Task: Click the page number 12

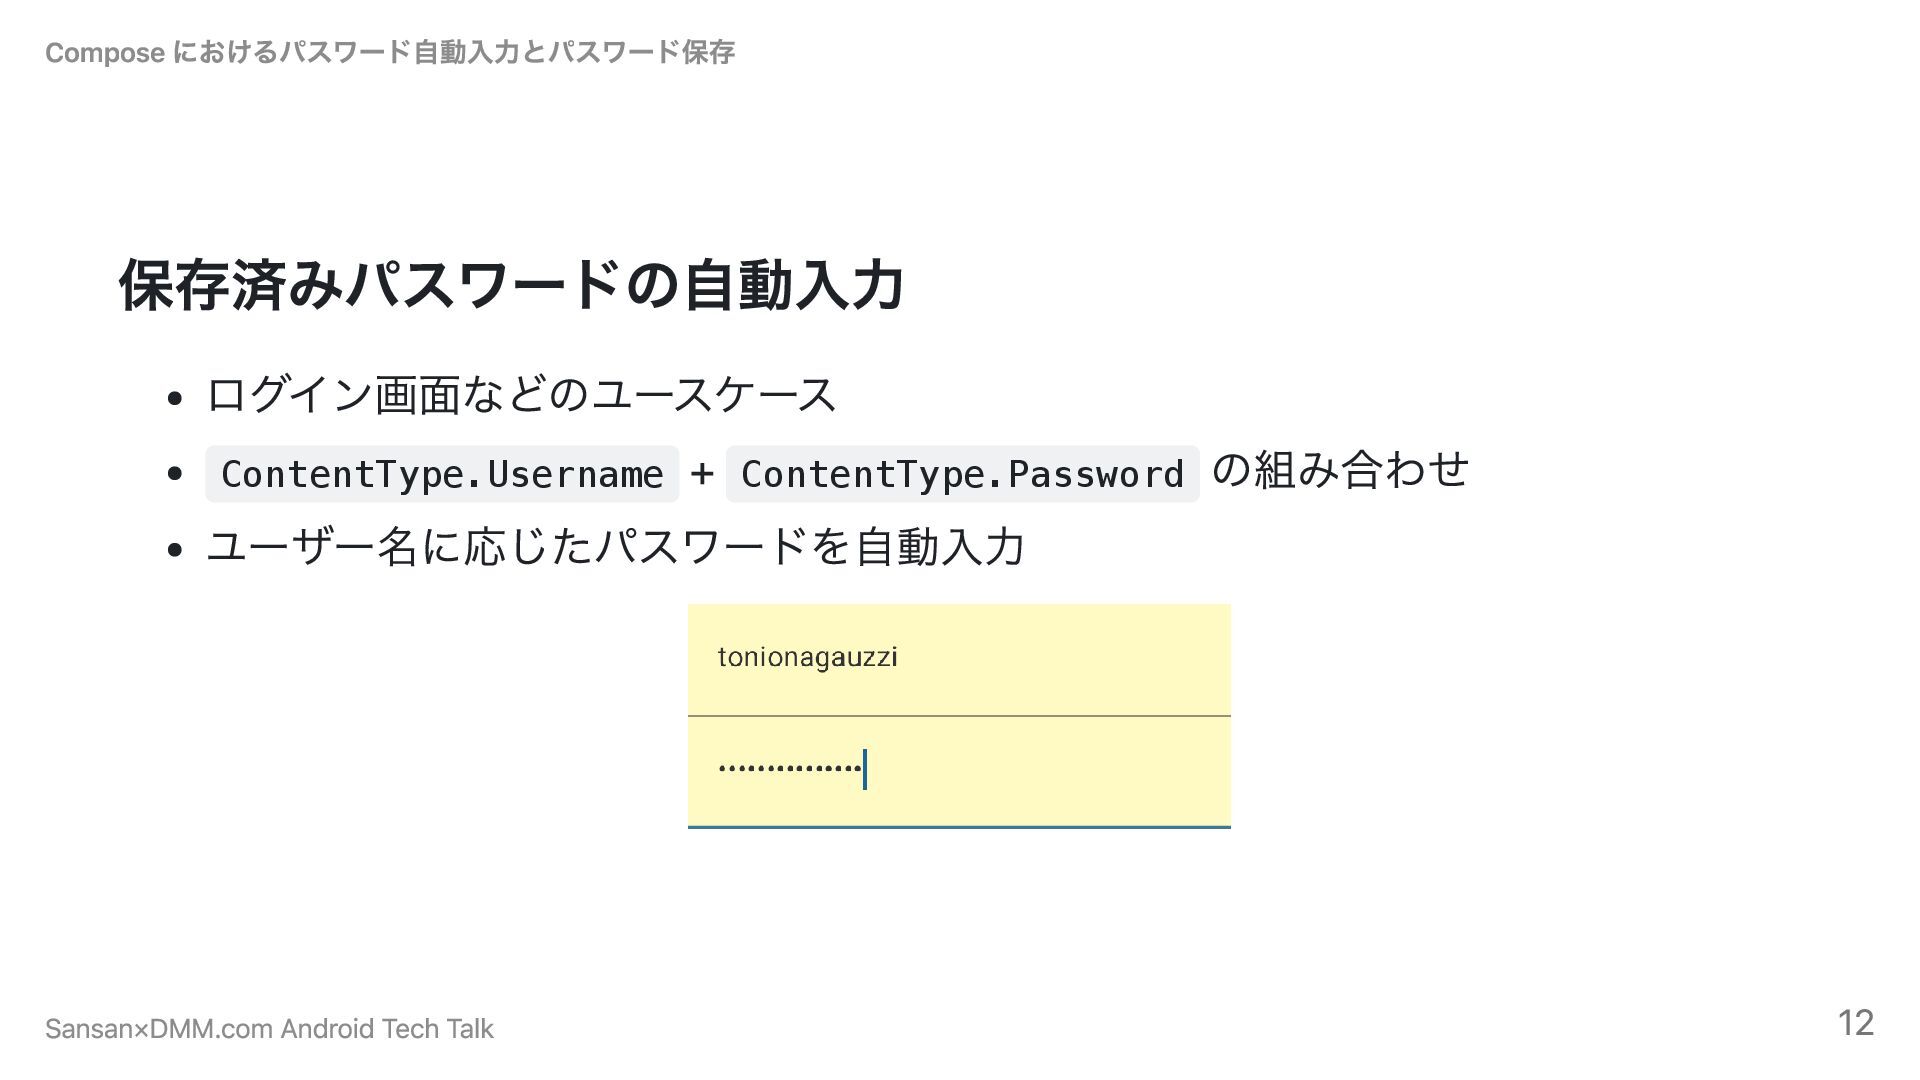Action: click(1855, 1023)
